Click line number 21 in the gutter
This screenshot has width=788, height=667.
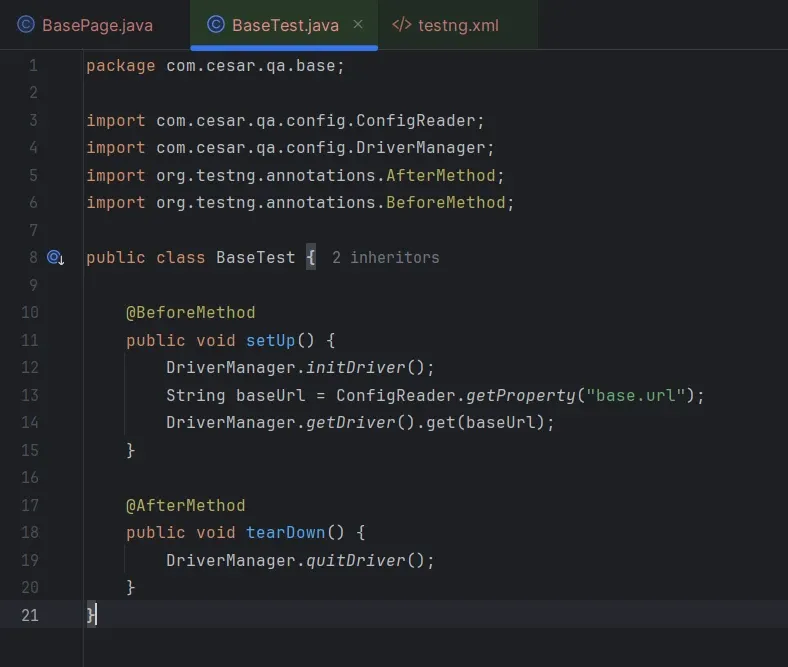30,615
